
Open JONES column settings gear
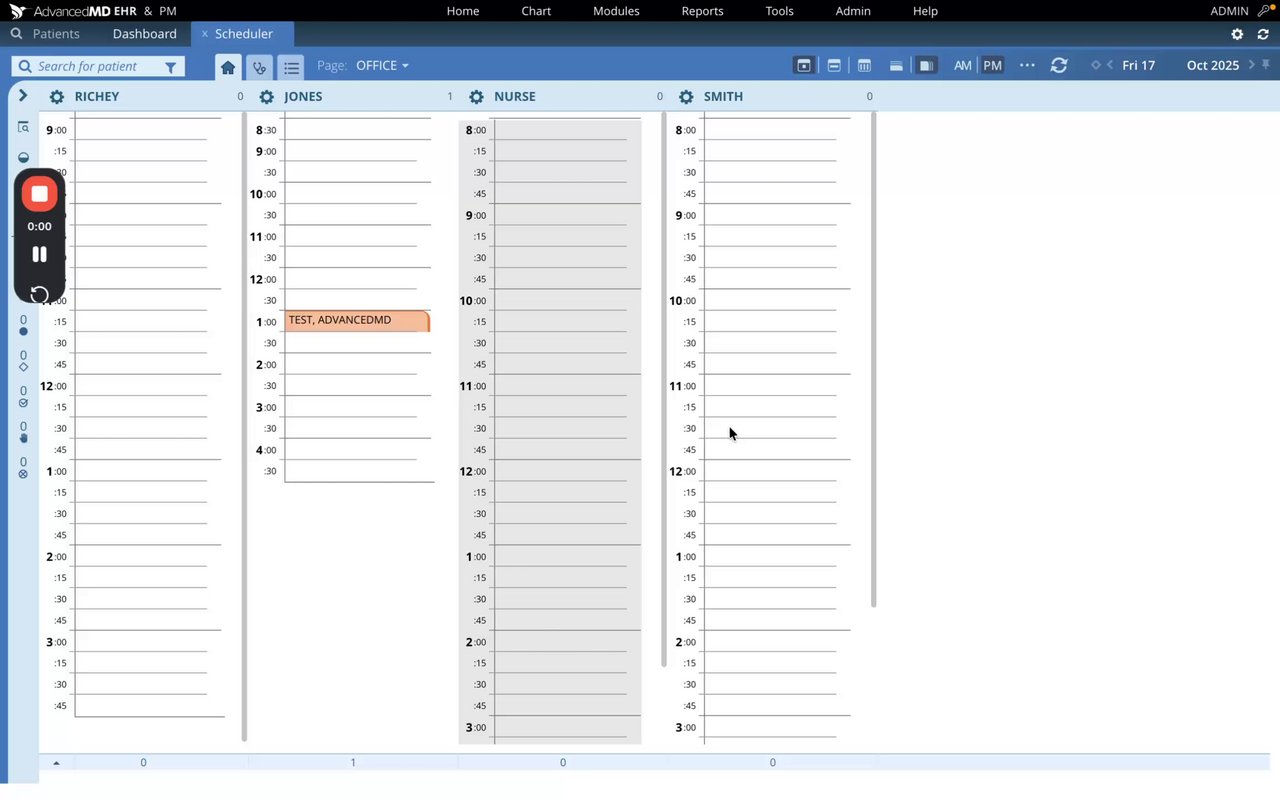click(x=266, y=97)
